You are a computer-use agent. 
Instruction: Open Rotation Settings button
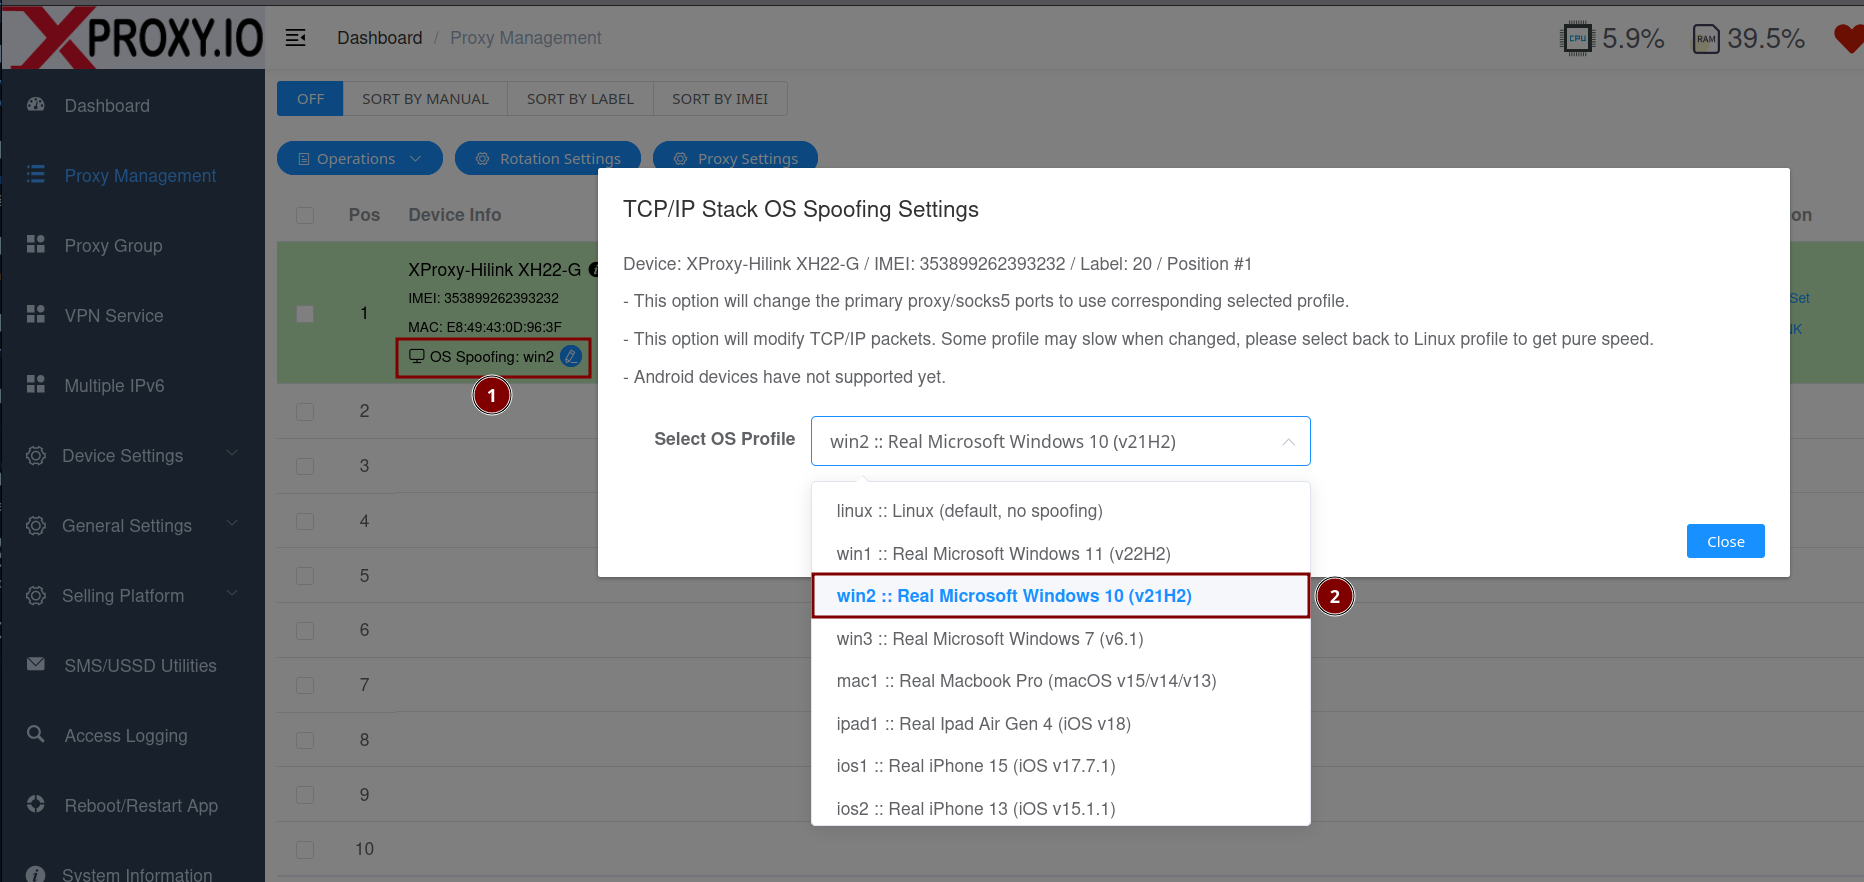pyautogui.click(x=548, y=158)
